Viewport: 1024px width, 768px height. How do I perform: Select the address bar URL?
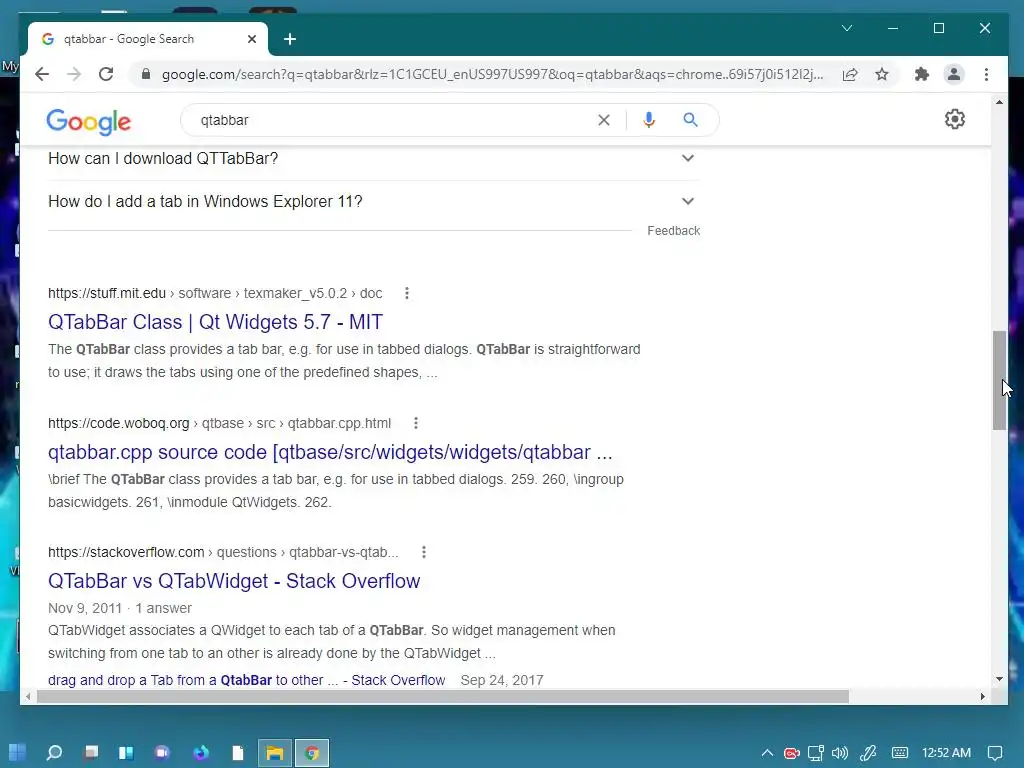(492, 74)
